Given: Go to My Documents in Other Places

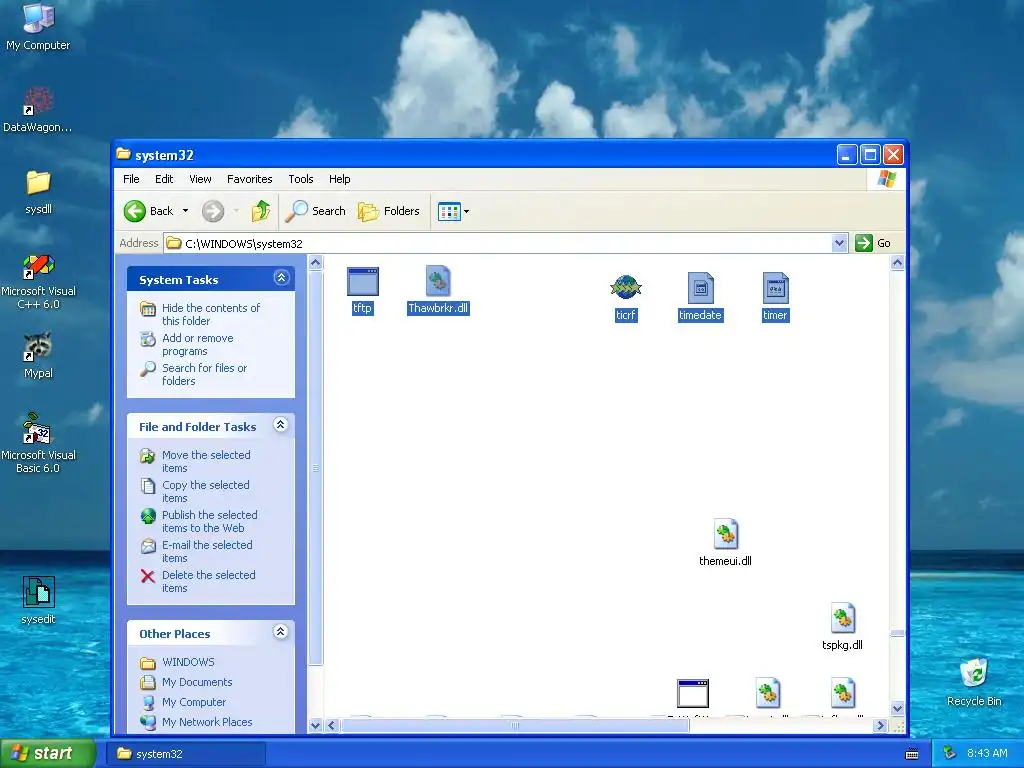Looking at the screenshot, I should tap(197, 682).
